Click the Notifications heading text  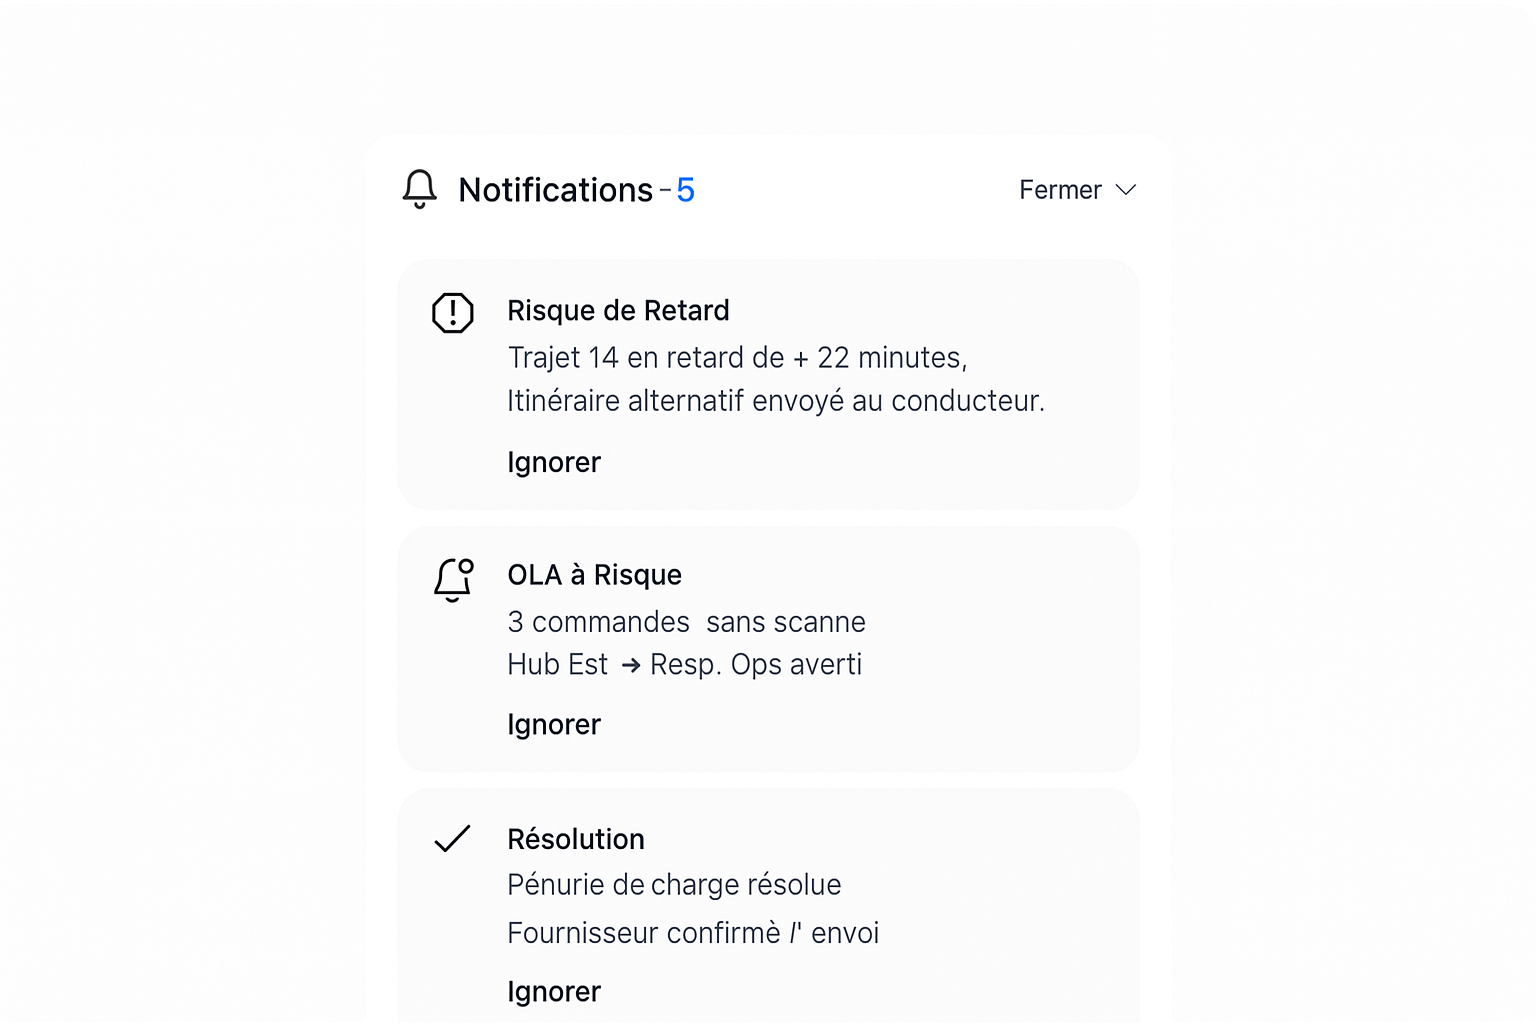click(555, 190)
